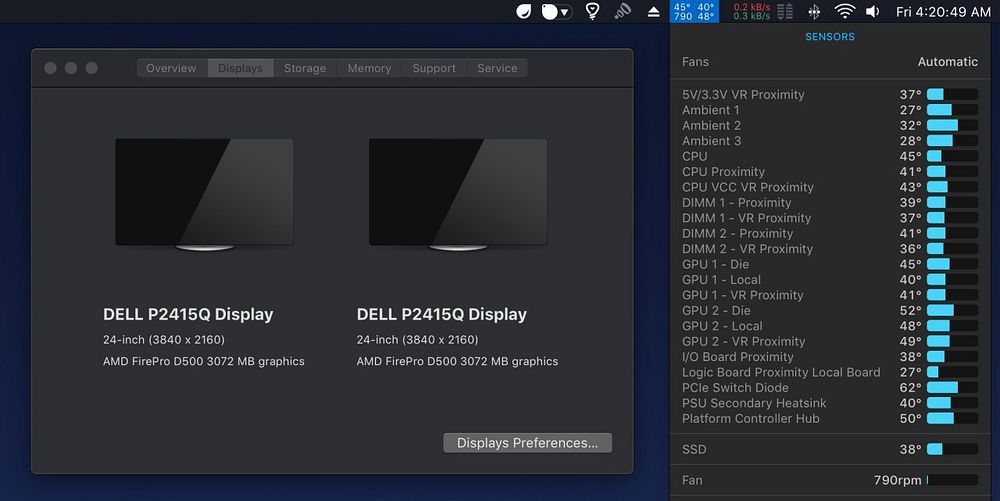Select the GPU 1 - Die row

(830, 264)
